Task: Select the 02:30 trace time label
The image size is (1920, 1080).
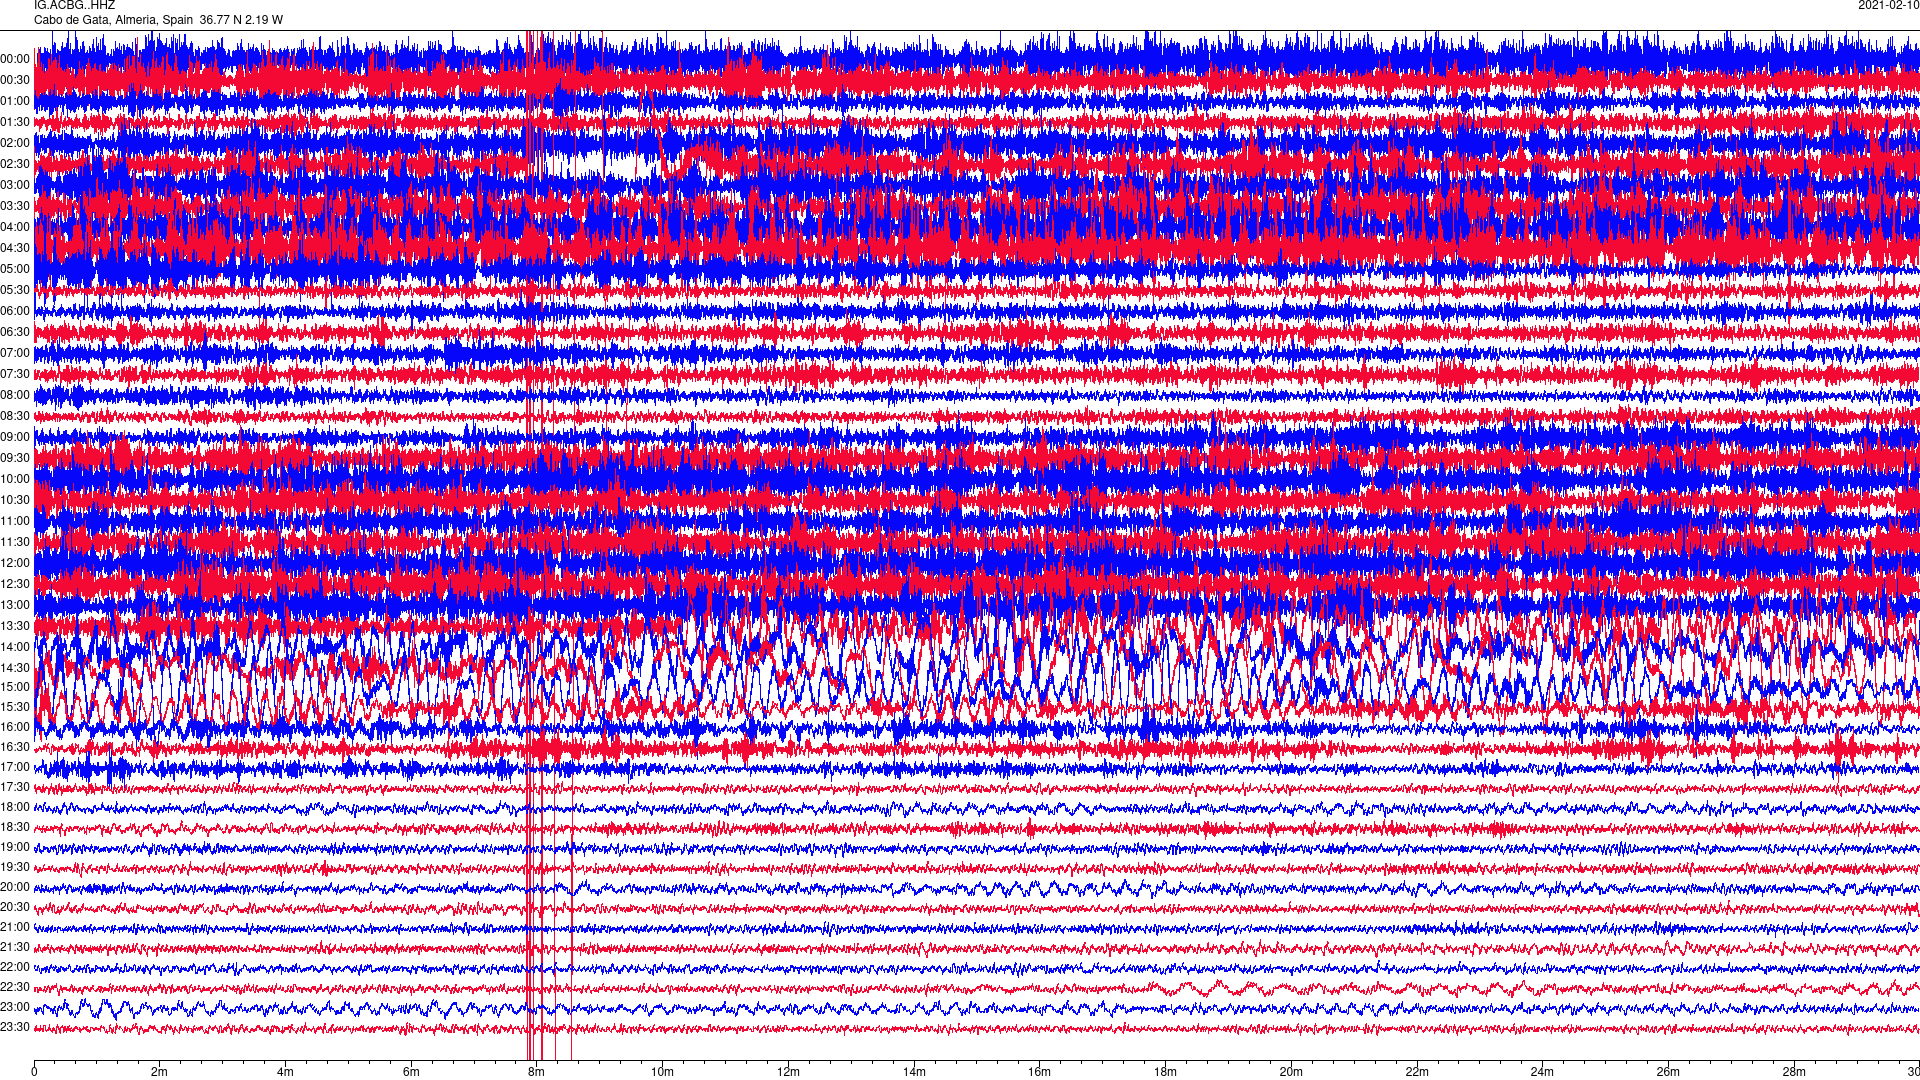Action: (15, 164)
